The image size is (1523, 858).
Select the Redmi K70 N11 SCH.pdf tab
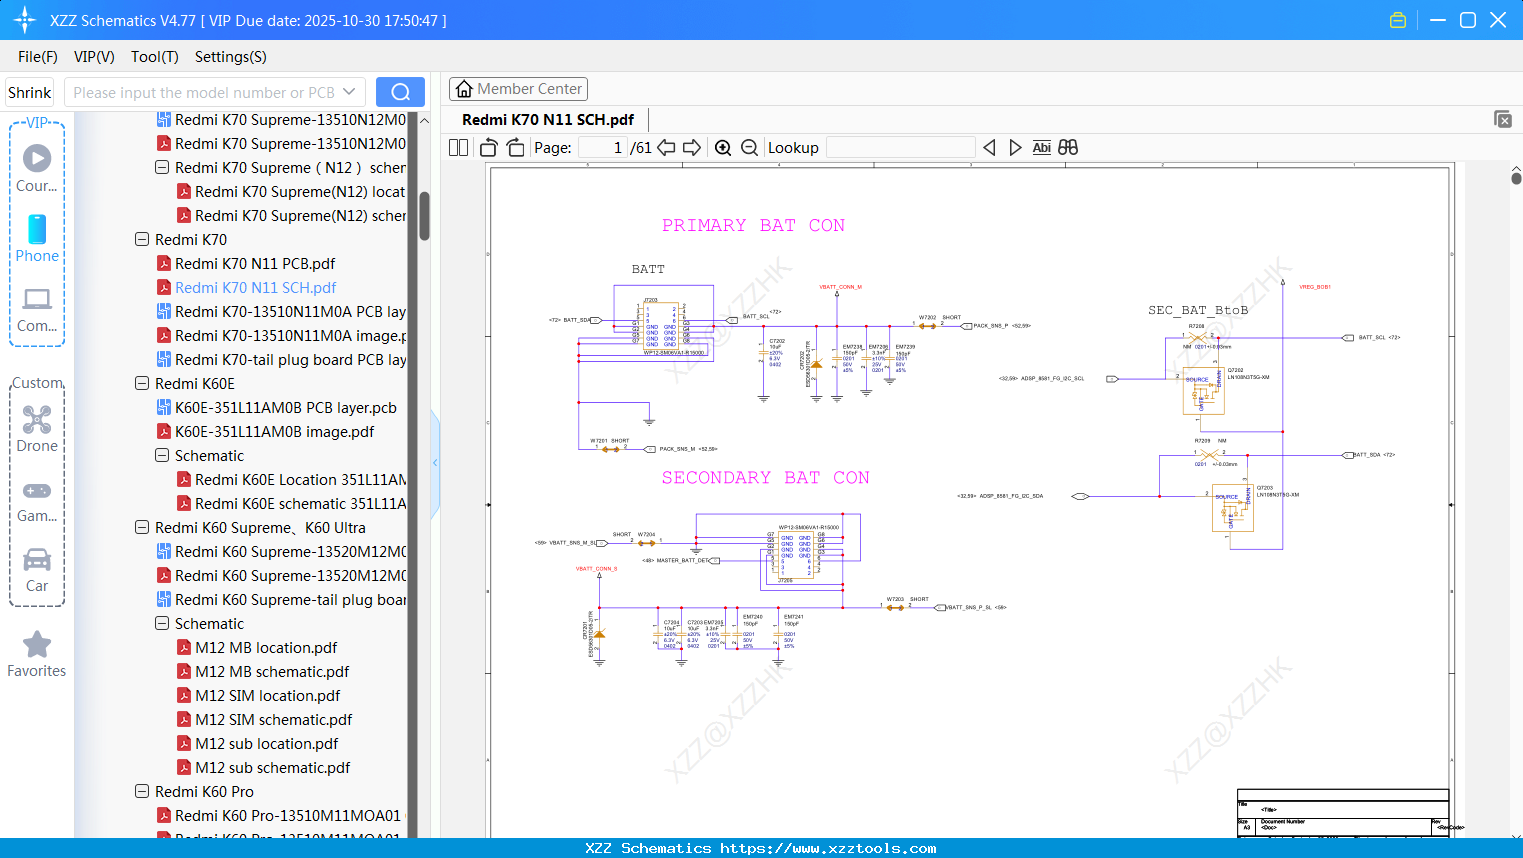(x=547, y=120)
